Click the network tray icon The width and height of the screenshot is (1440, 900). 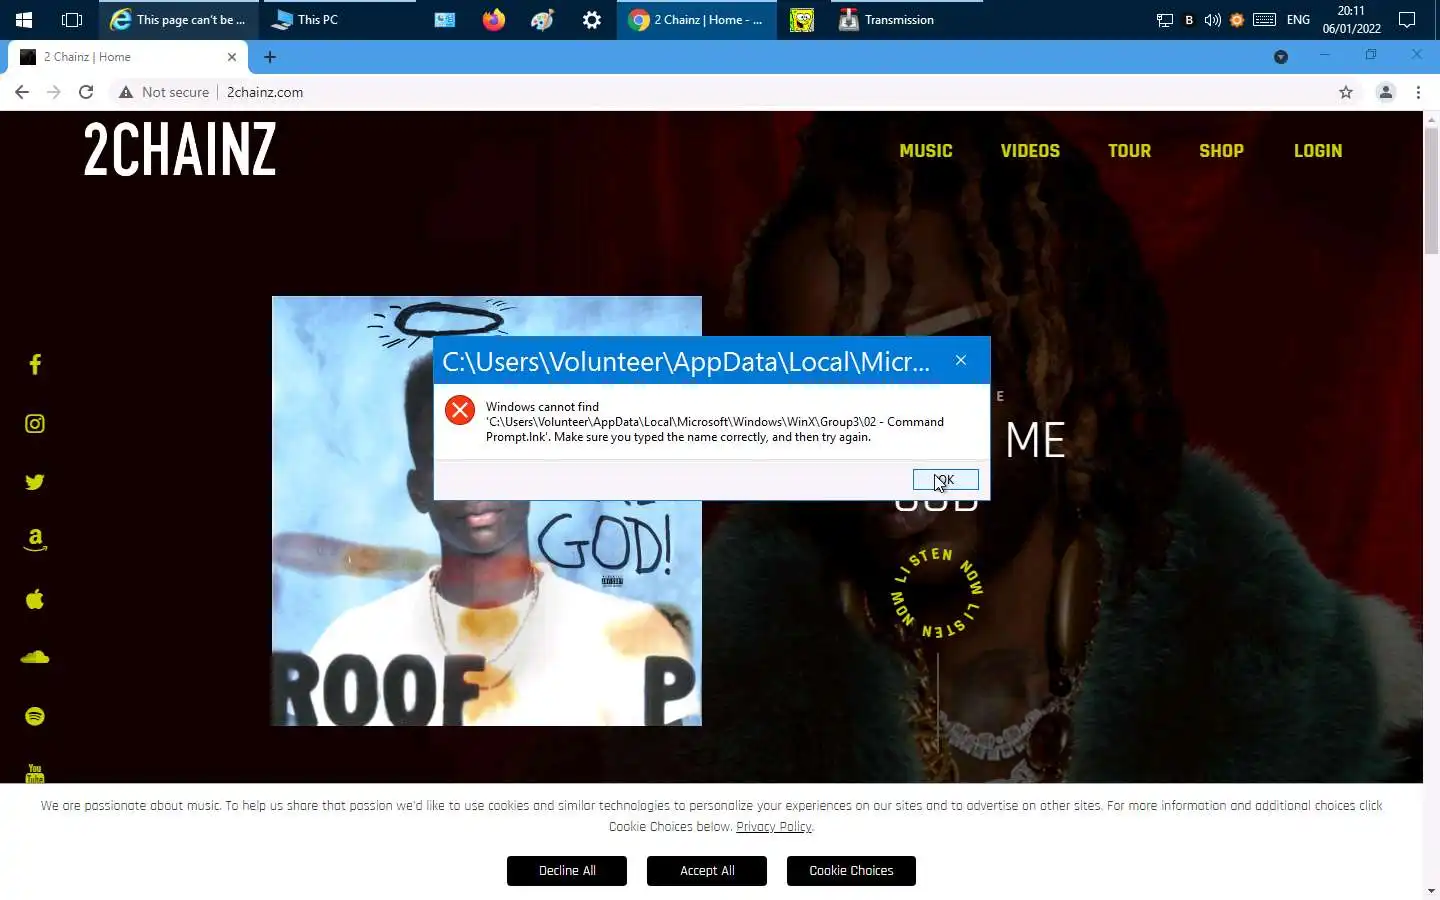1164,20
